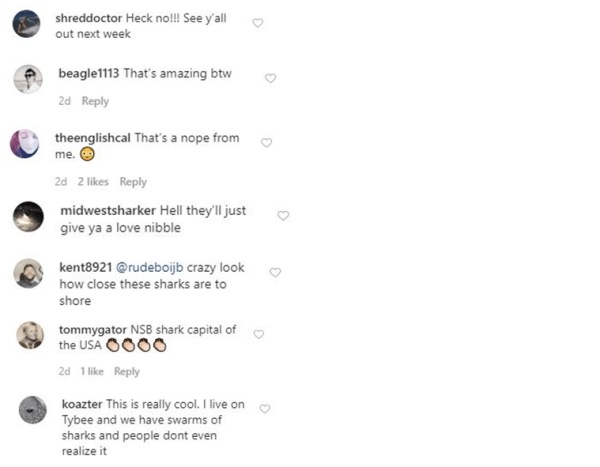The height and width of the screenshot is (467, 600).
Task: View the 2 likes on theenglishcal's comment
Action: pos(93,182)
